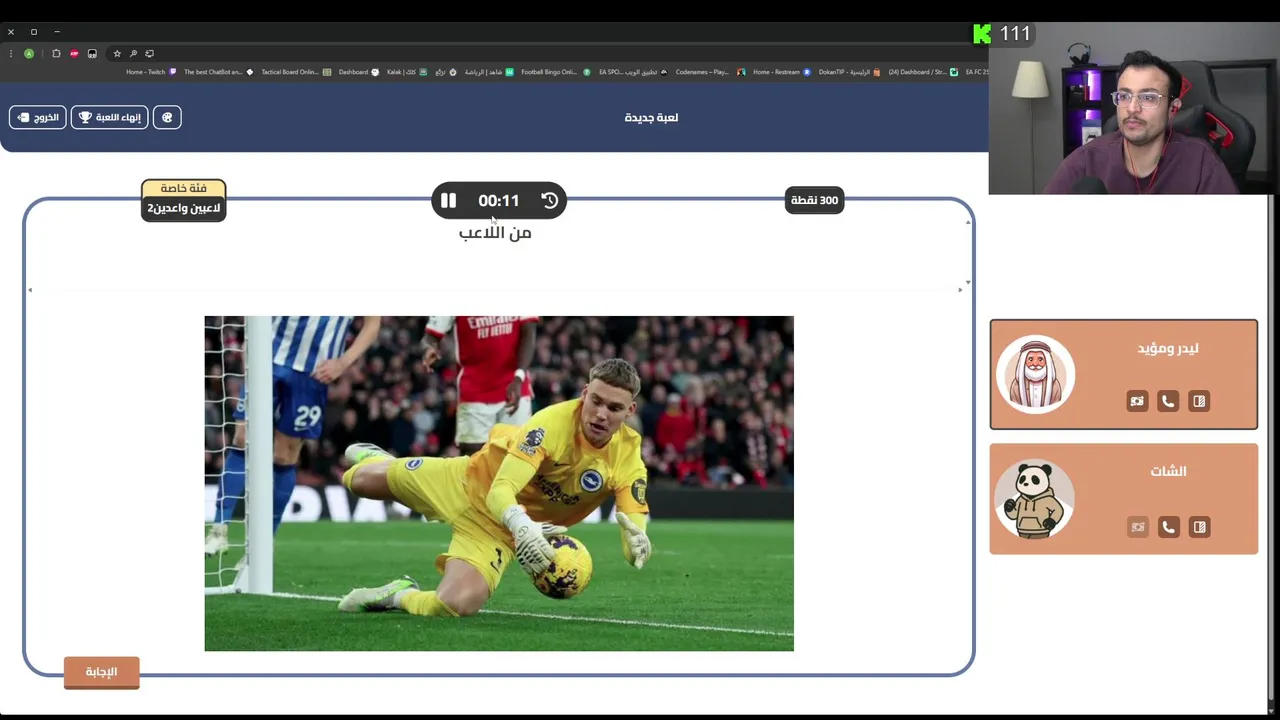The width and height of the screenshot is (1280, 720).
Task: Click the browser extensions puzzle icon
Action: pyautogui.click(x=56, y=53)
